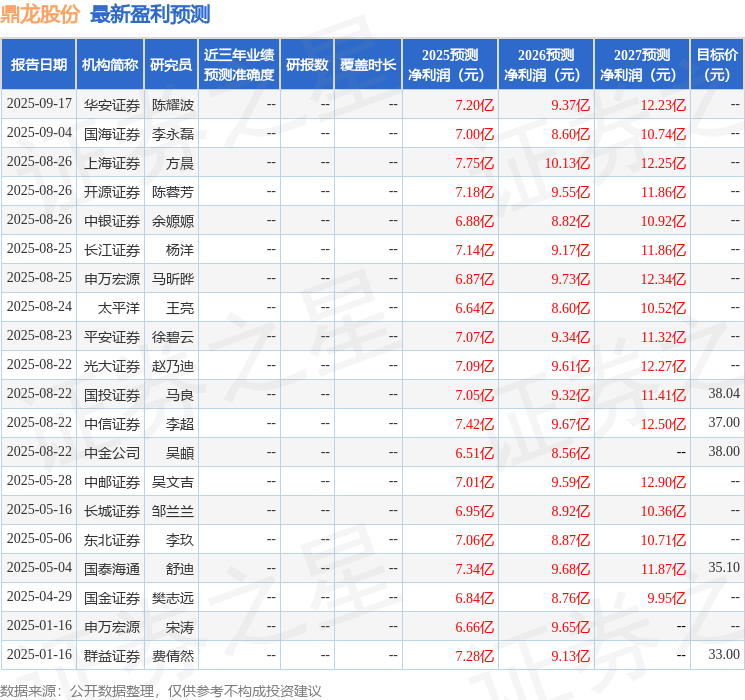Click the date cell 2025-09-04
This screenshot has width=745, height=700.
tap(39, 133)
